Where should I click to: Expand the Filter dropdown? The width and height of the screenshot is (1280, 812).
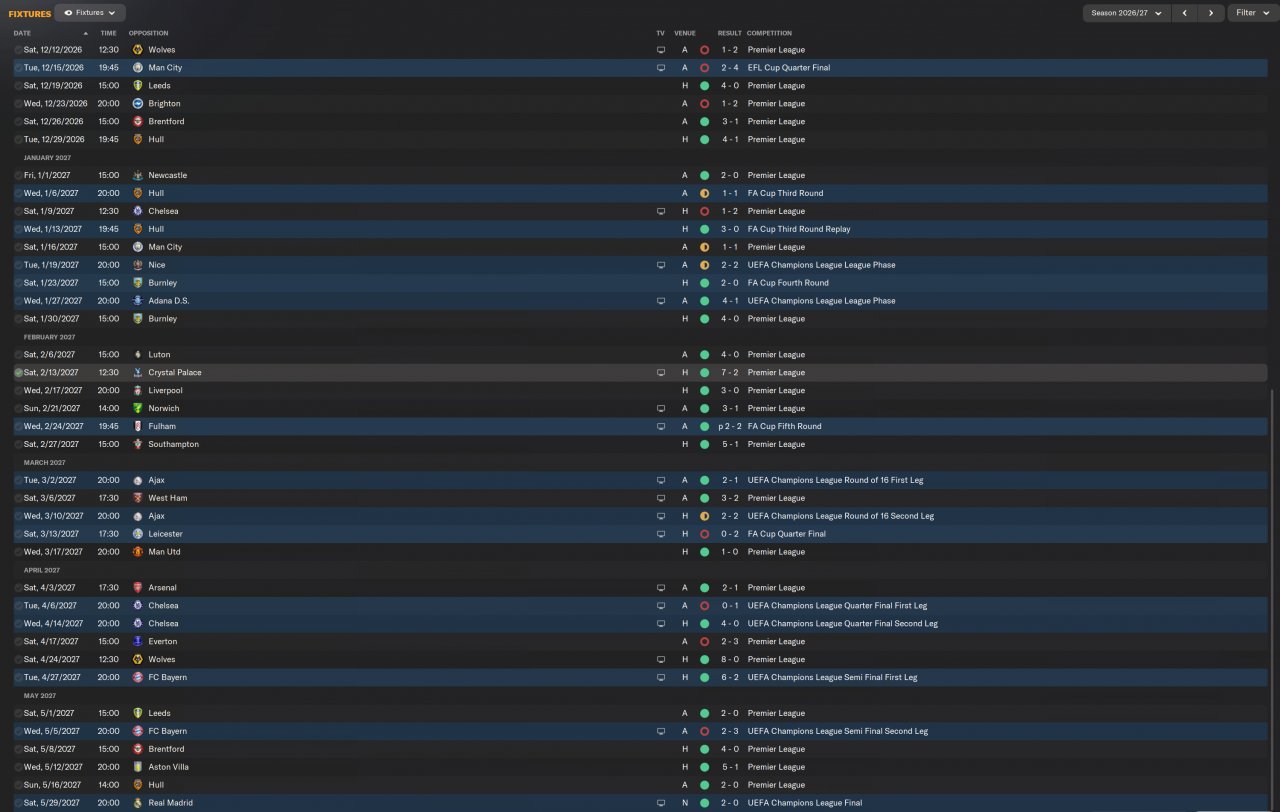tap(1252, 13)
